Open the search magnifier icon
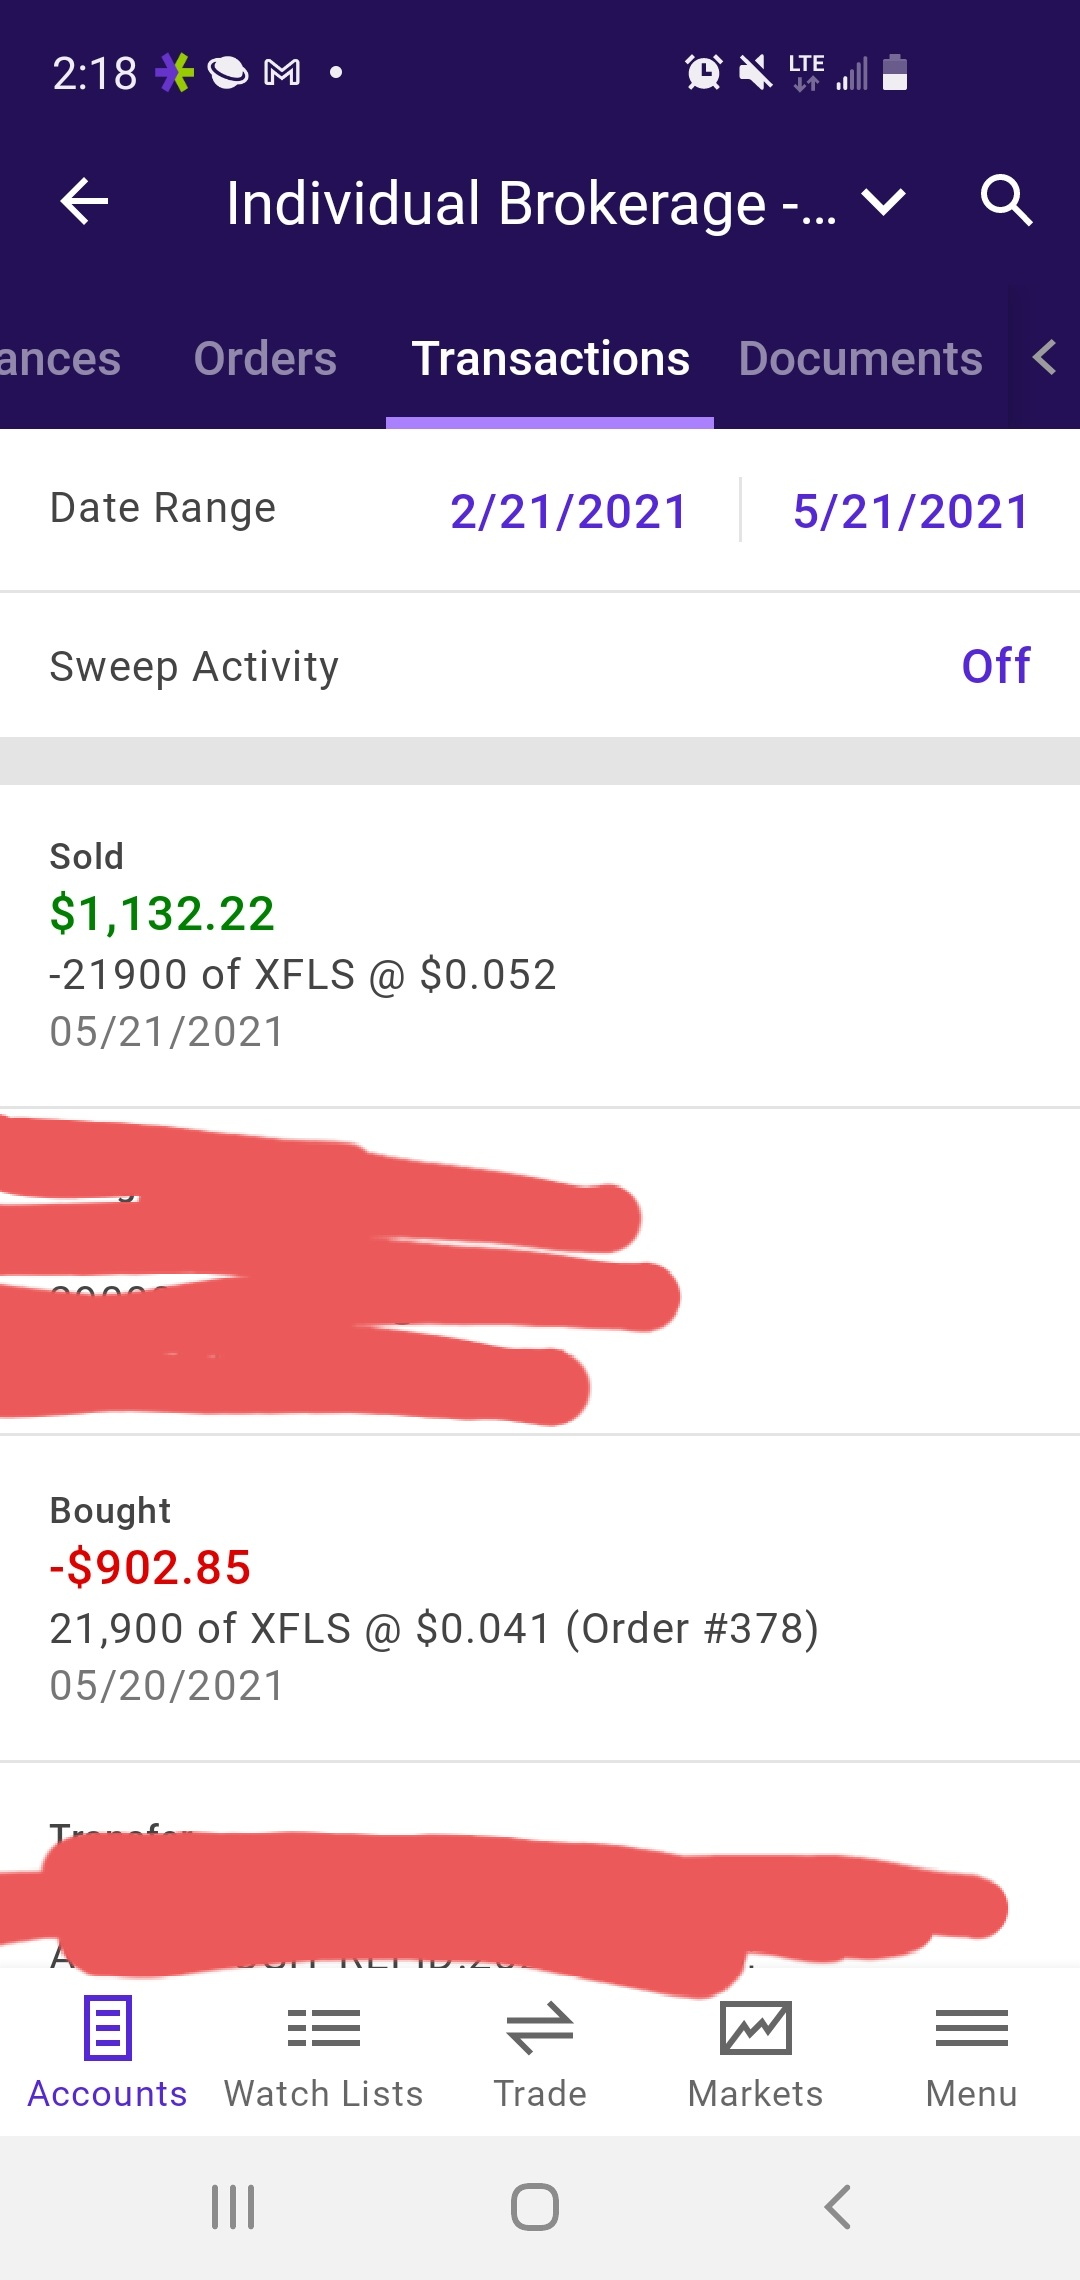This screenshot has height=2280, width=1080. [1005, 201]
